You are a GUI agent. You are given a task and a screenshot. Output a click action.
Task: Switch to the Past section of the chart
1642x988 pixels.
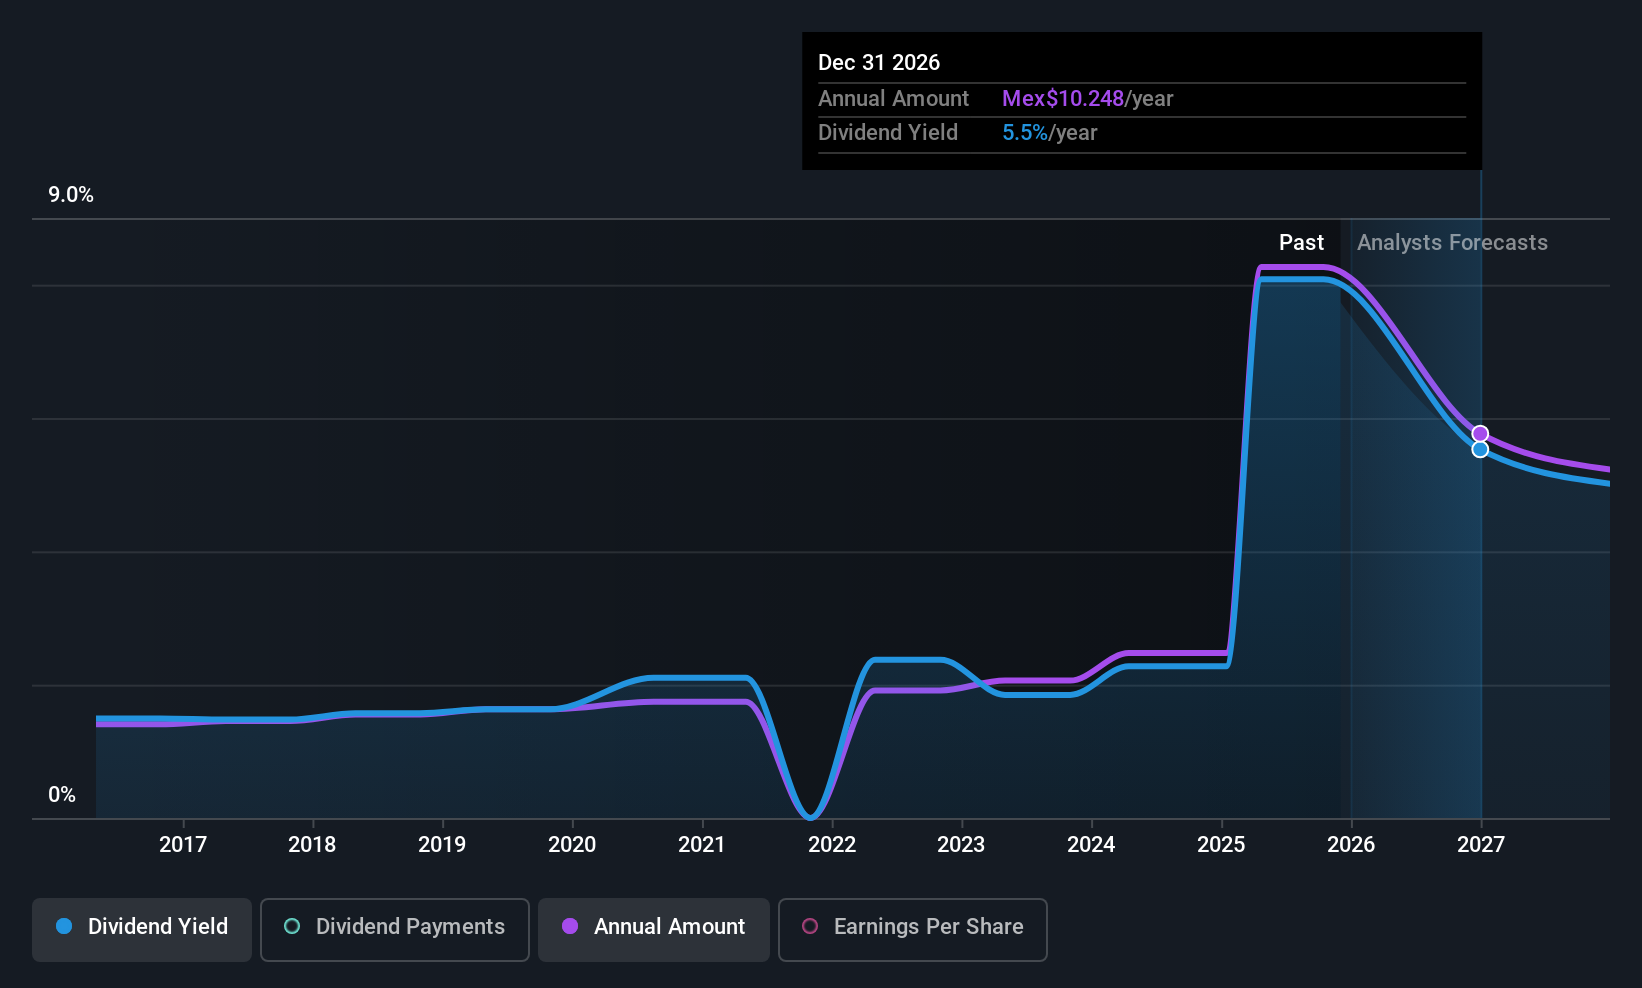pos(1301,242)
